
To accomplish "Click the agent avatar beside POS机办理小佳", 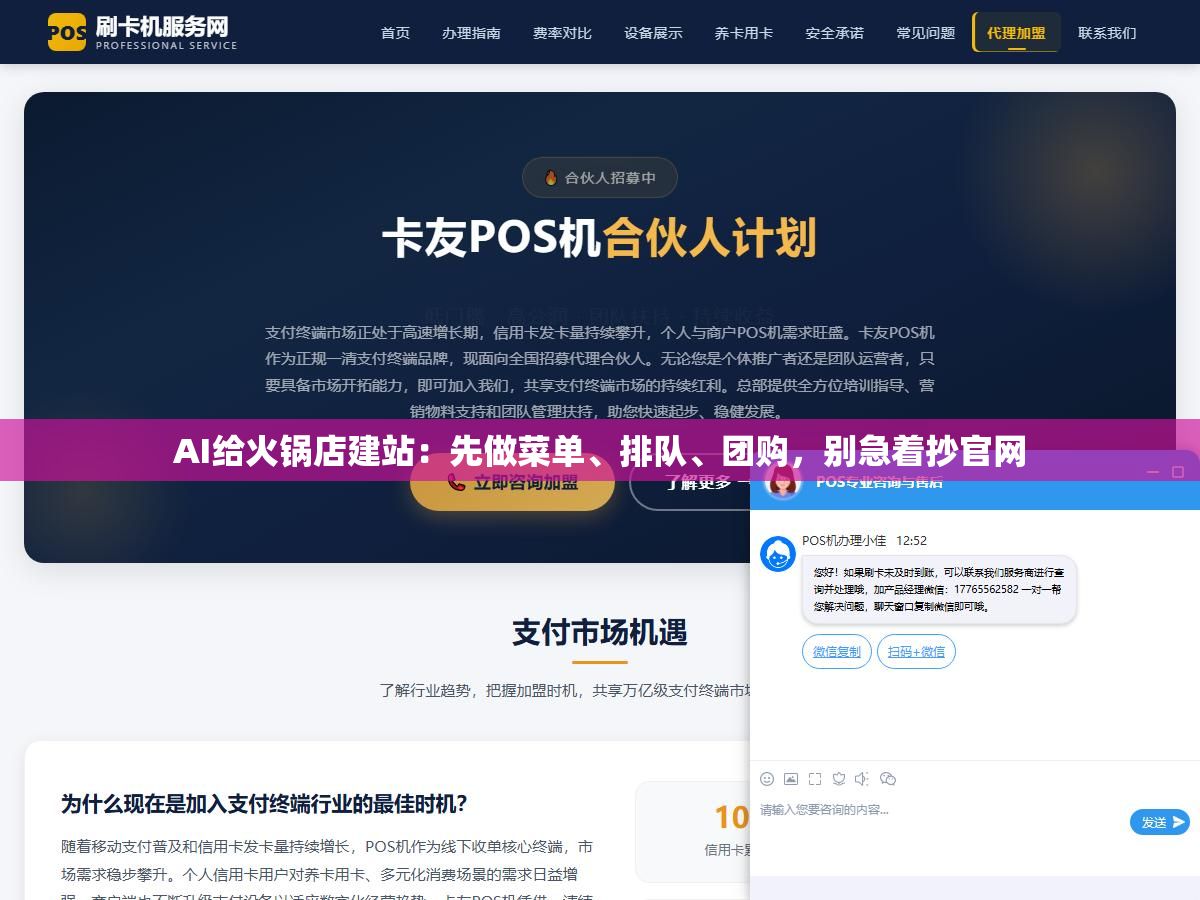I will point(778,554).
